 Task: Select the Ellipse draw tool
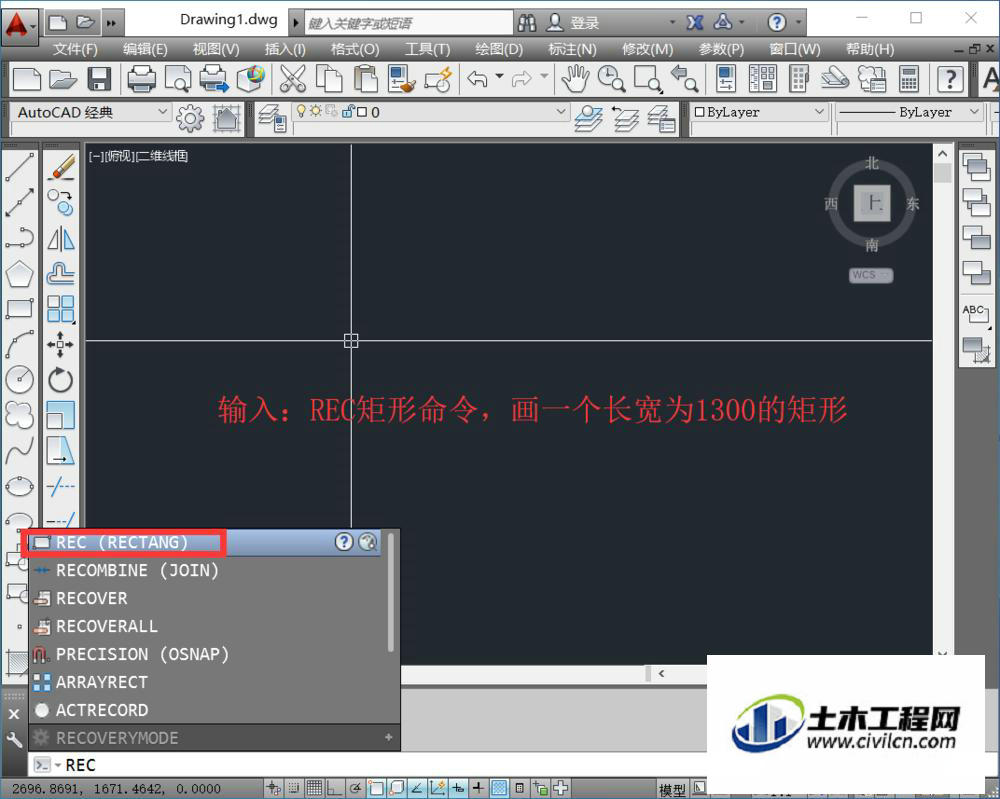[x=19, y=486]
